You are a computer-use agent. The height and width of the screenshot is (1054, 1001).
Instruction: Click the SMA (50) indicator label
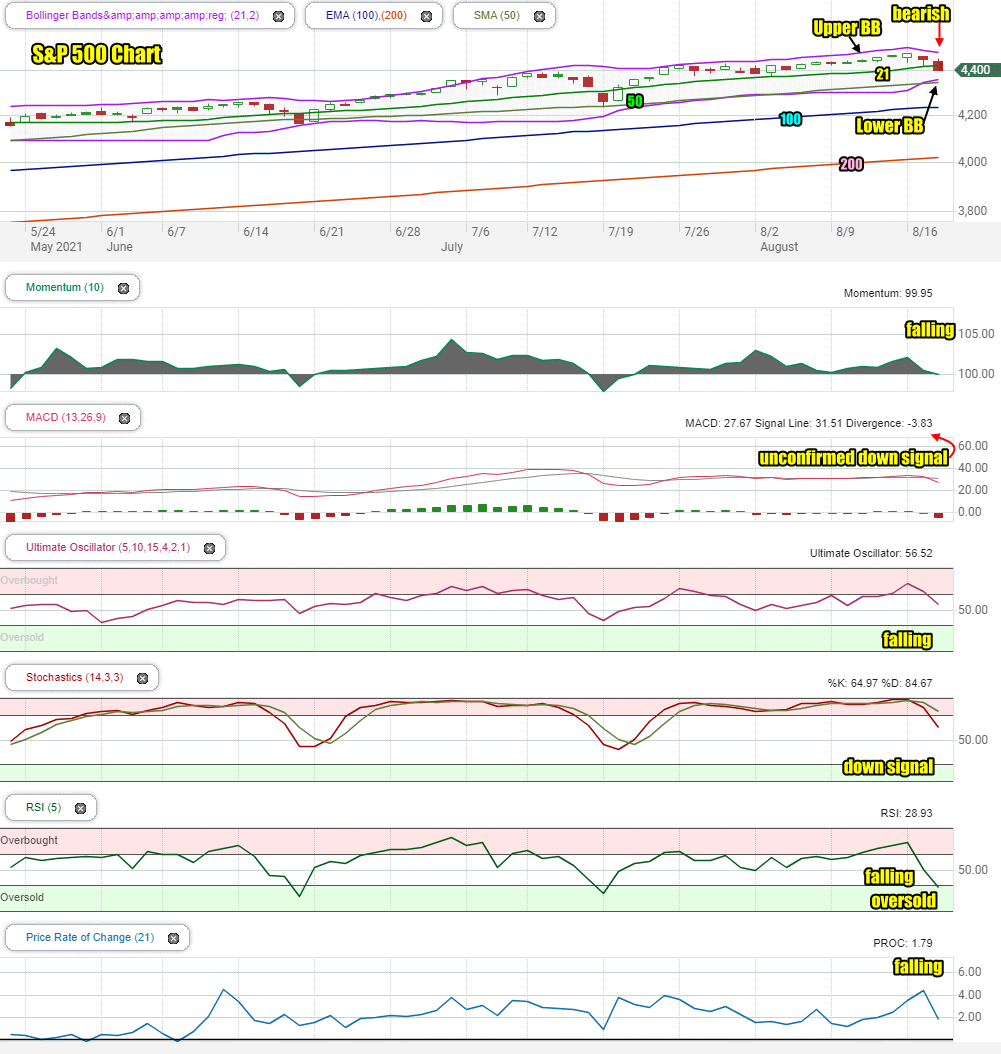[497, 15]
